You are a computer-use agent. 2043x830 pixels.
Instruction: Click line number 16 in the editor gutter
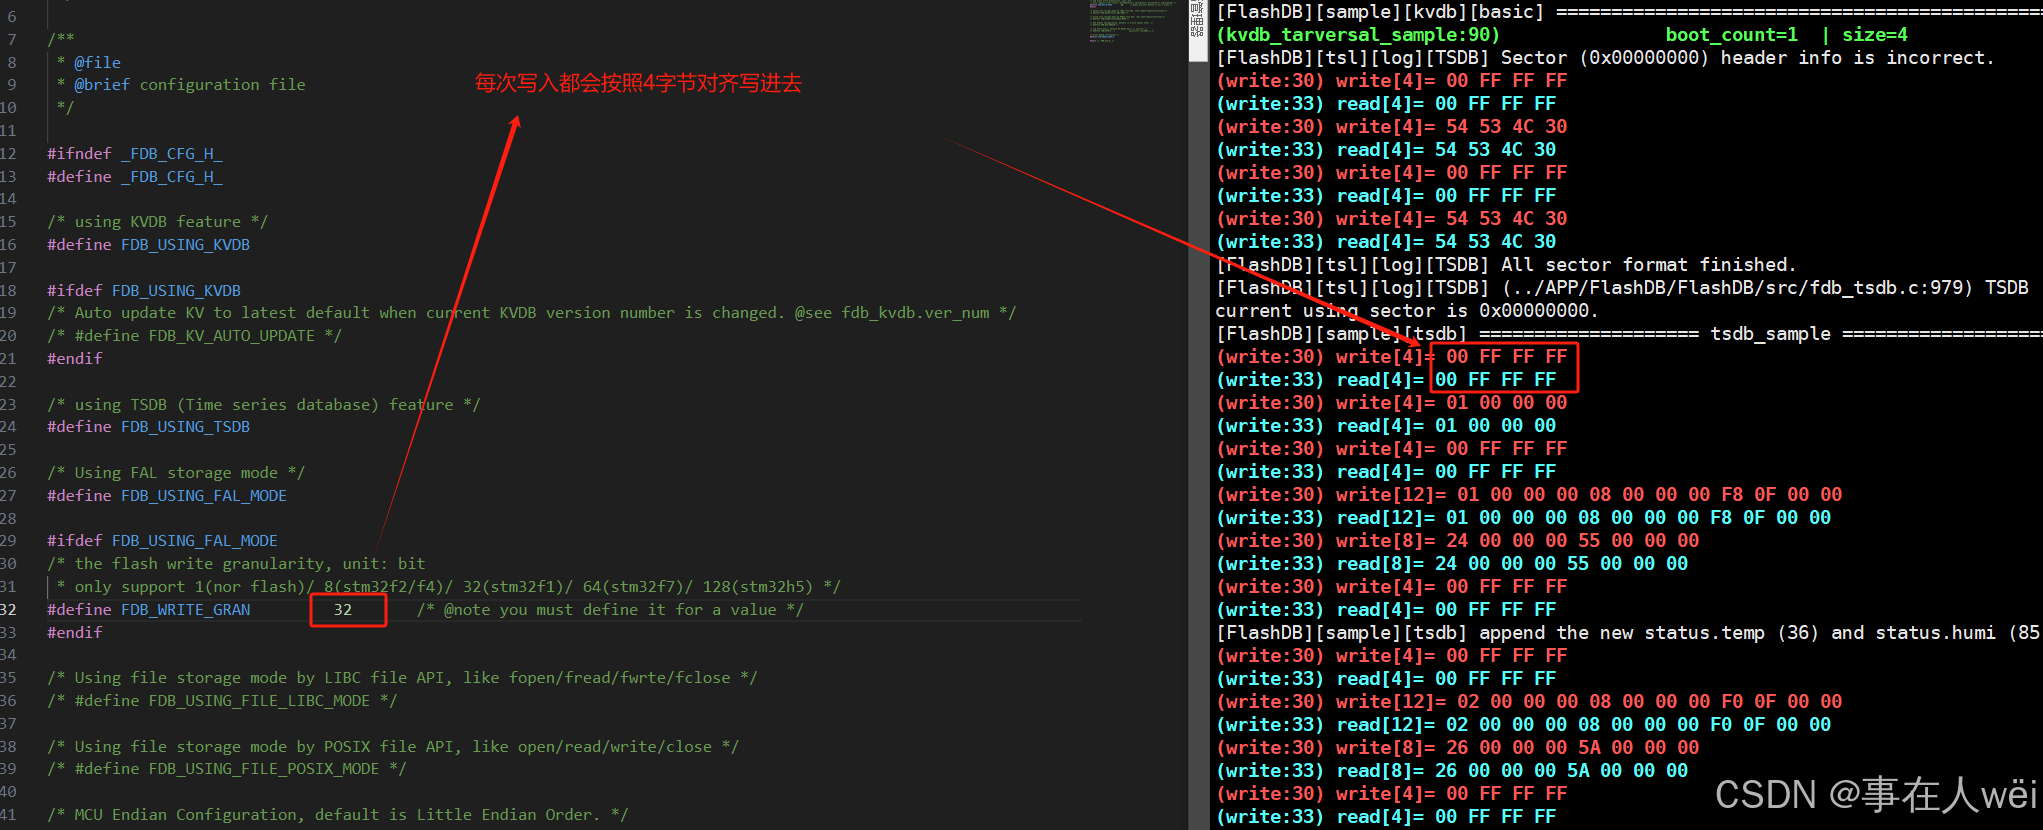[8, 245]
